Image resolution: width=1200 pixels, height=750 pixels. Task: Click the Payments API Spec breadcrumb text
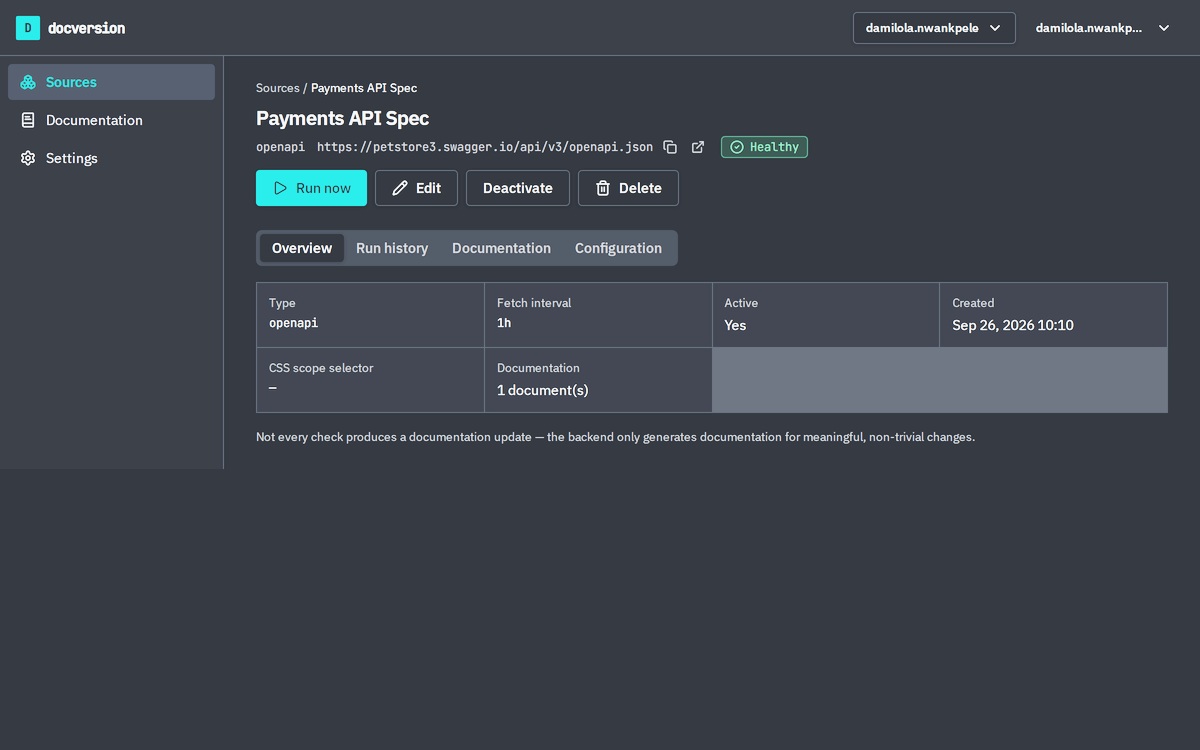pos(364,88)
